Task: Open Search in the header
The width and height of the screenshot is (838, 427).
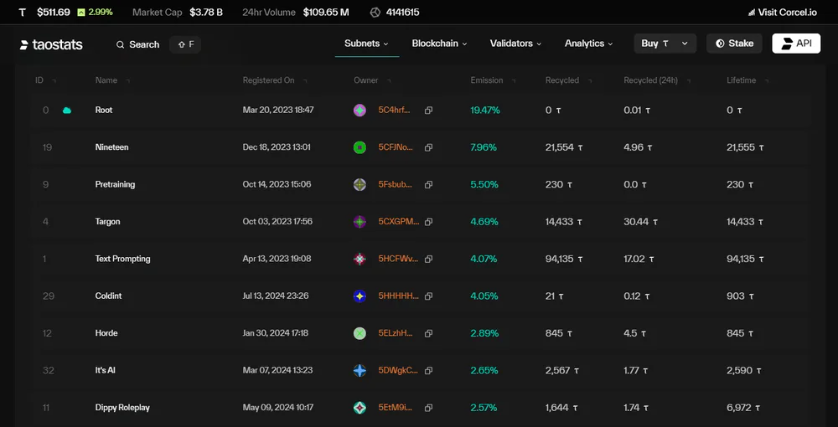Action: coord(138,44)
